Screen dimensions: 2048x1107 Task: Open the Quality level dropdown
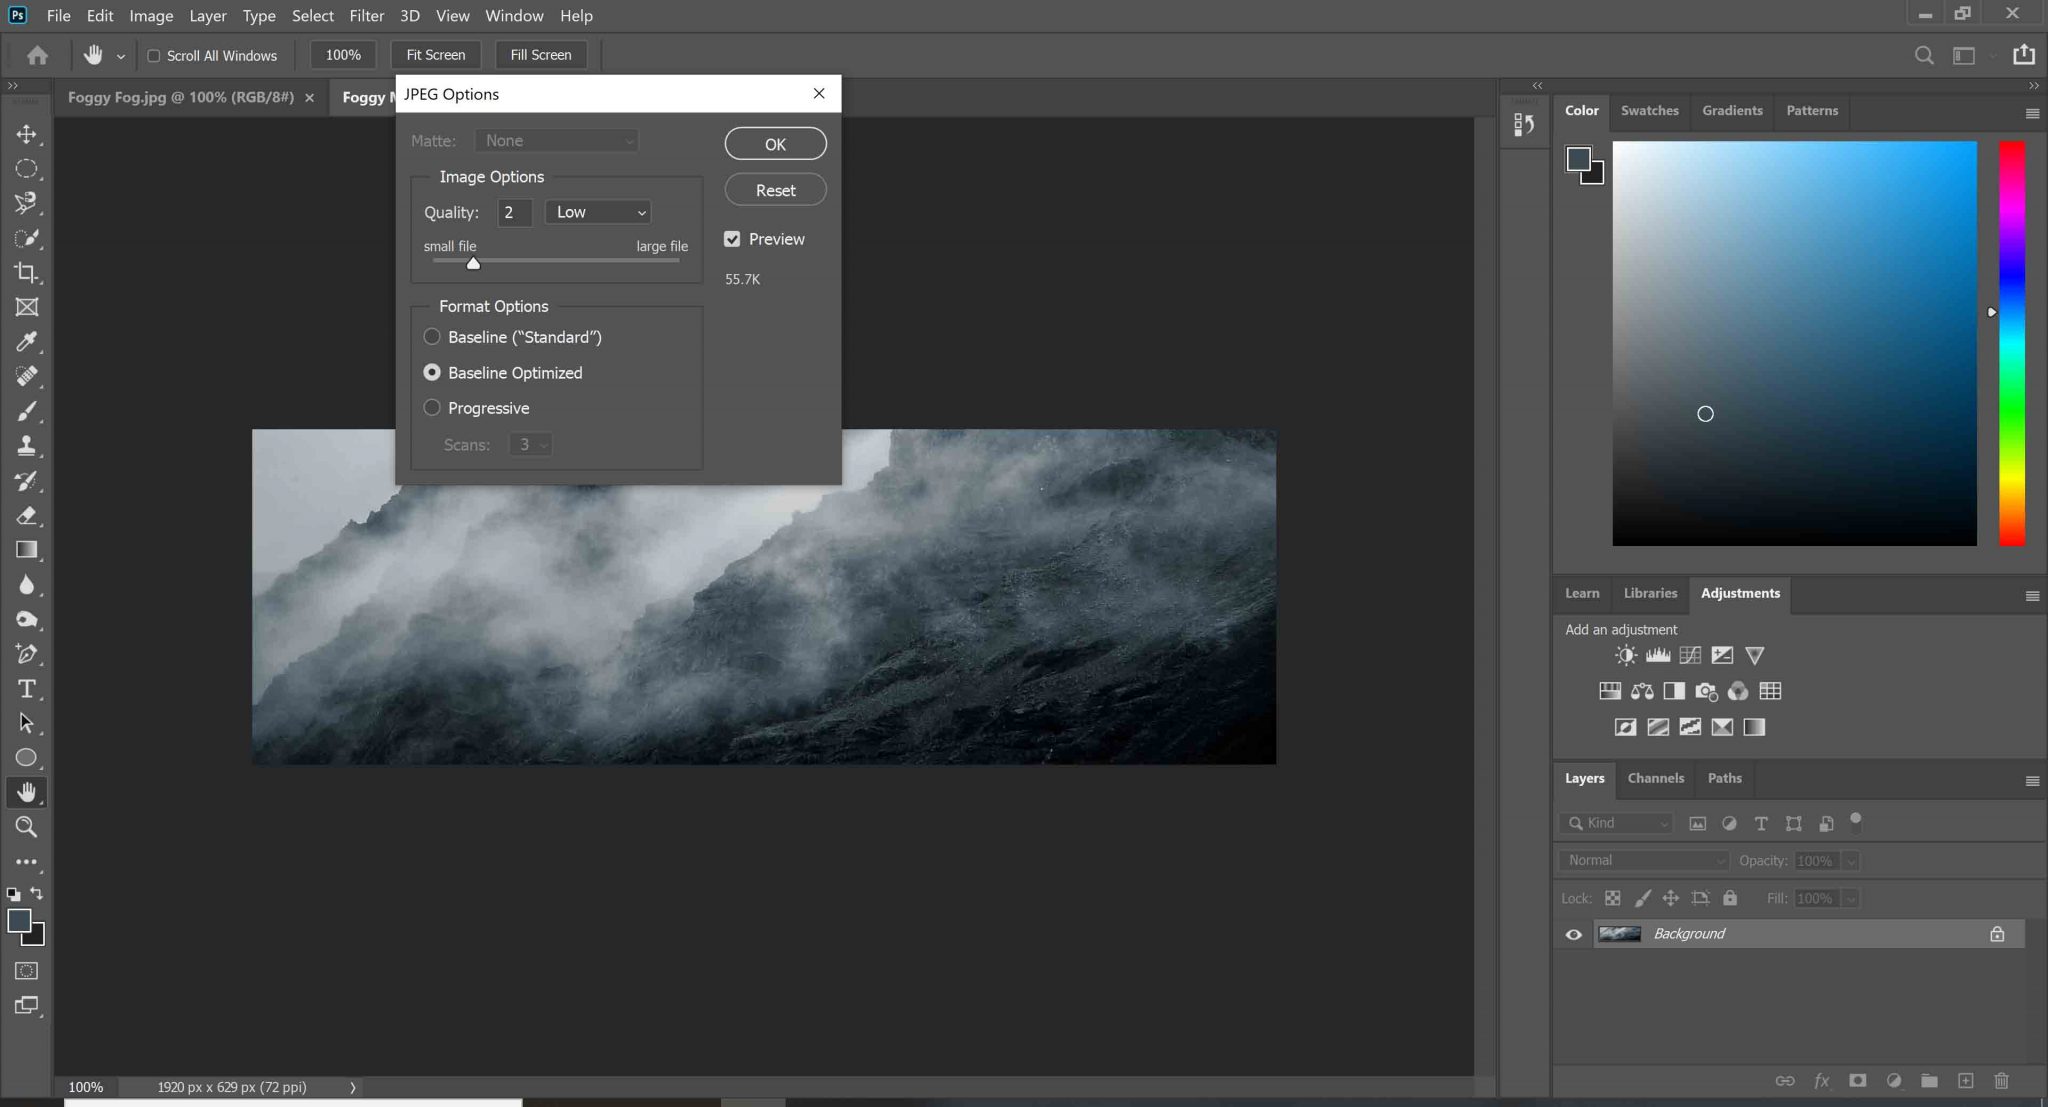pos(597,211)
